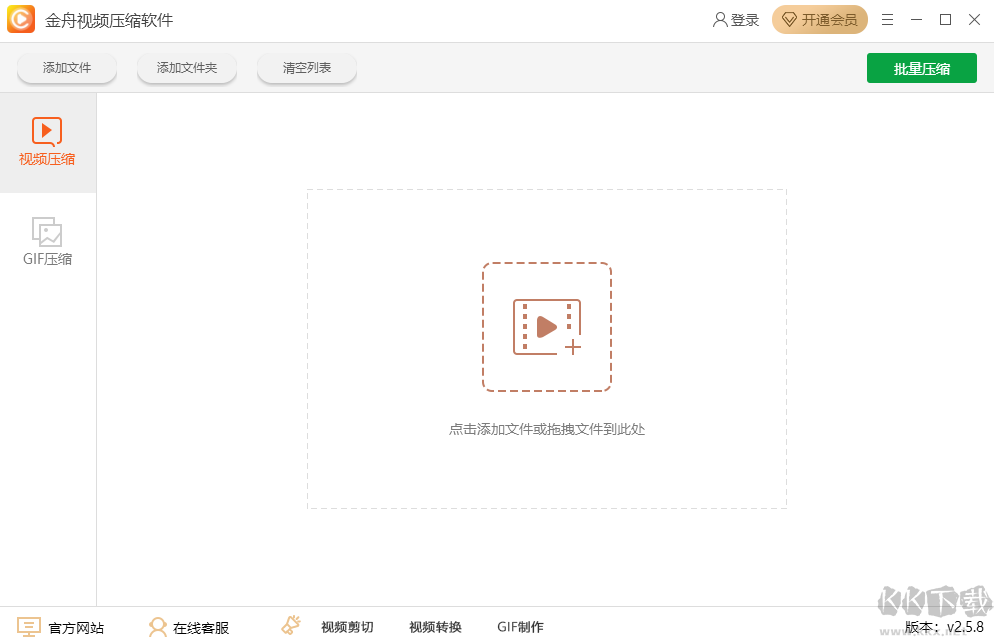Click the app logo icon top left
The height and width of the screenshot is (638, 994).
pyautogui.click(x=21, y=19)
